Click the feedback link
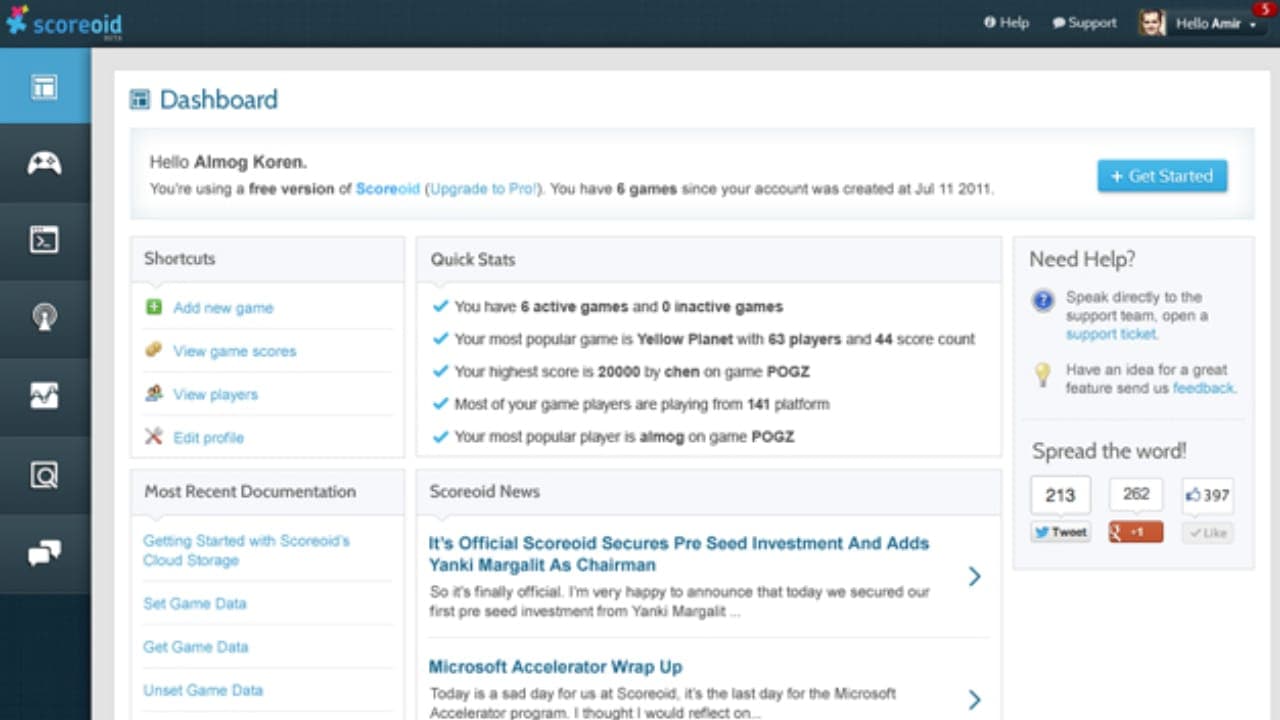This screenshot has width=1280, height=720. point(1204,388)
